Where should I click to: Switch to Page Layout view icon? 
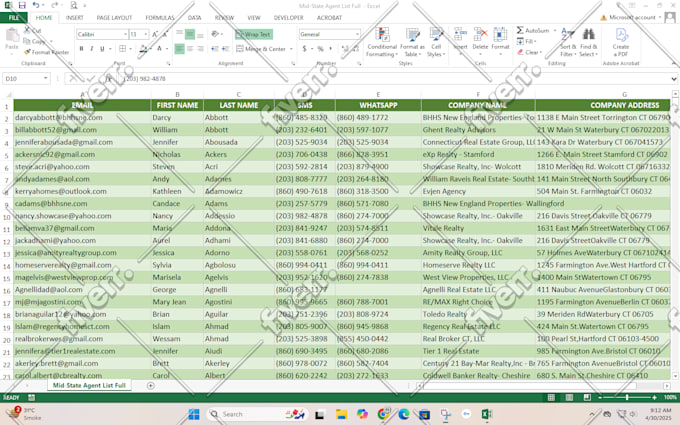(569, 397)
